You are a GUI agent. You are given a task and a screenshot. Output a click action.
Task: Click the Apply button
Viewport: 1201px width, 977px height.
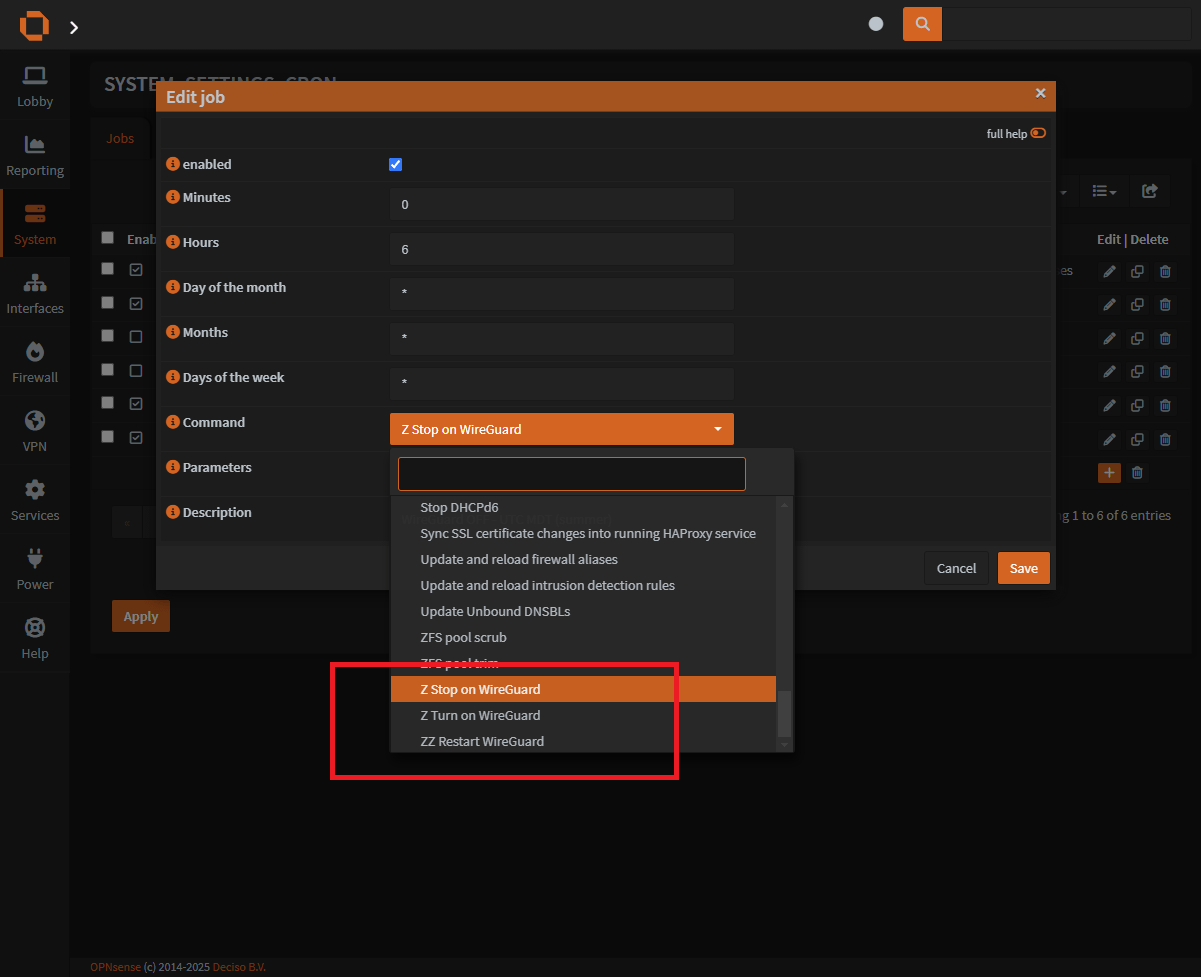point(141,616)
